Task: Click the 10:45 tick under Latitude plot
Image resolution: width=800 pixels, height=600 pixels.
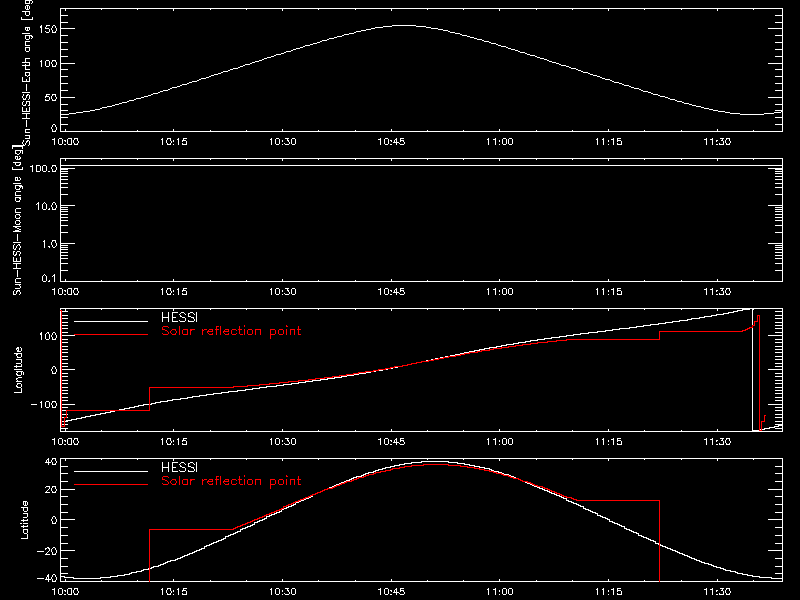Action: [x=391, y=592]
